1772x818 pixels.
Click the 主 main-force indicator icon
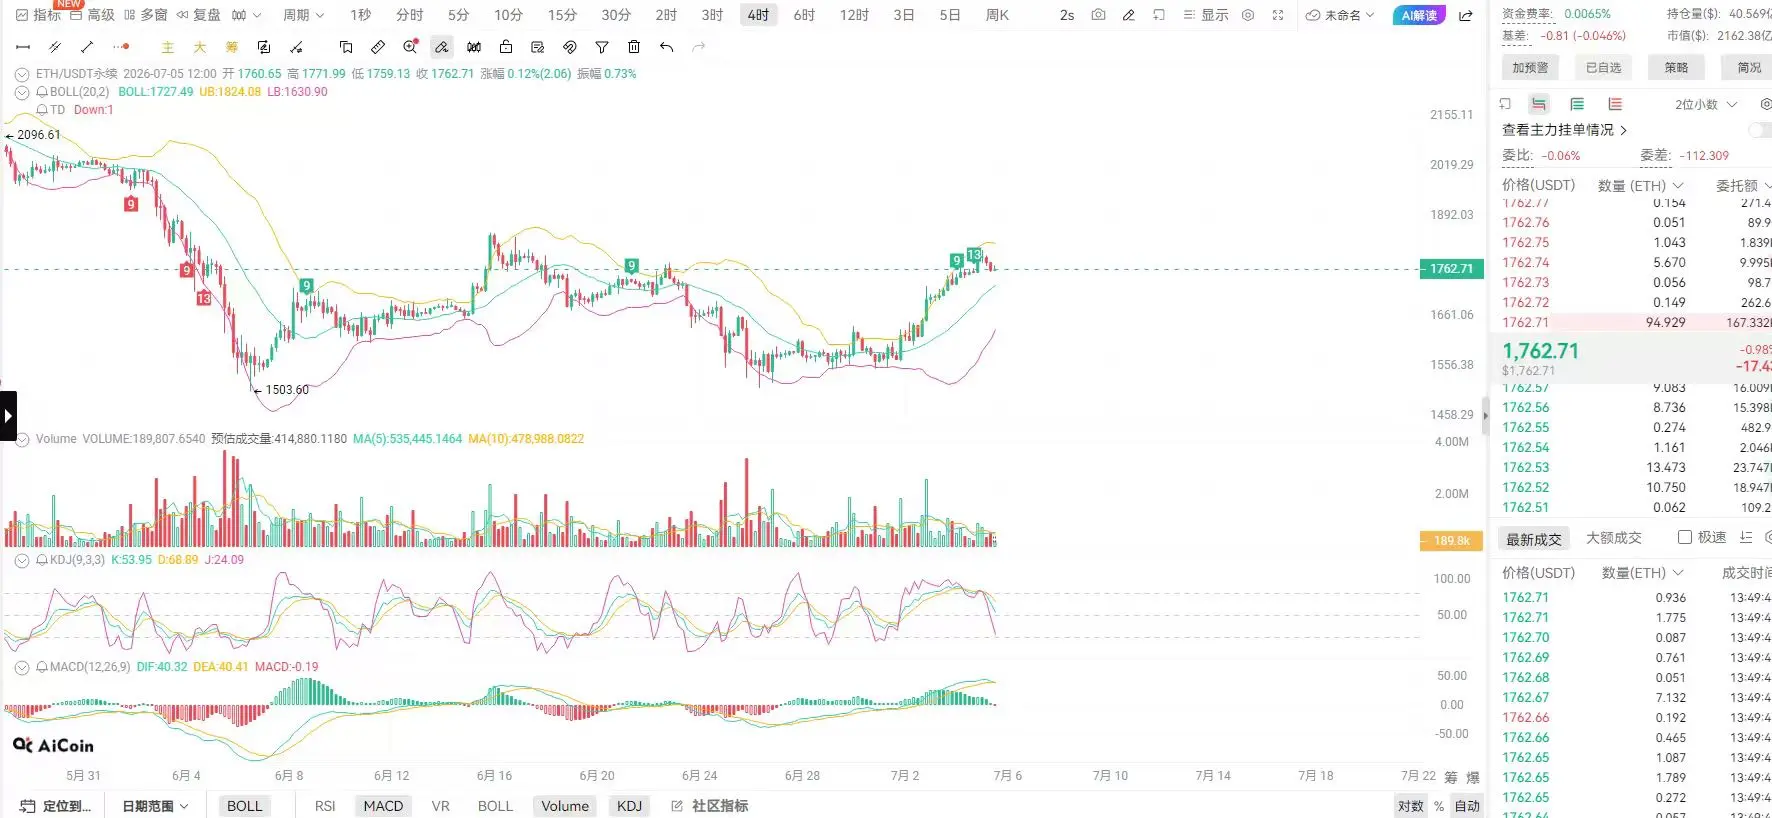(x=168, y=47)
